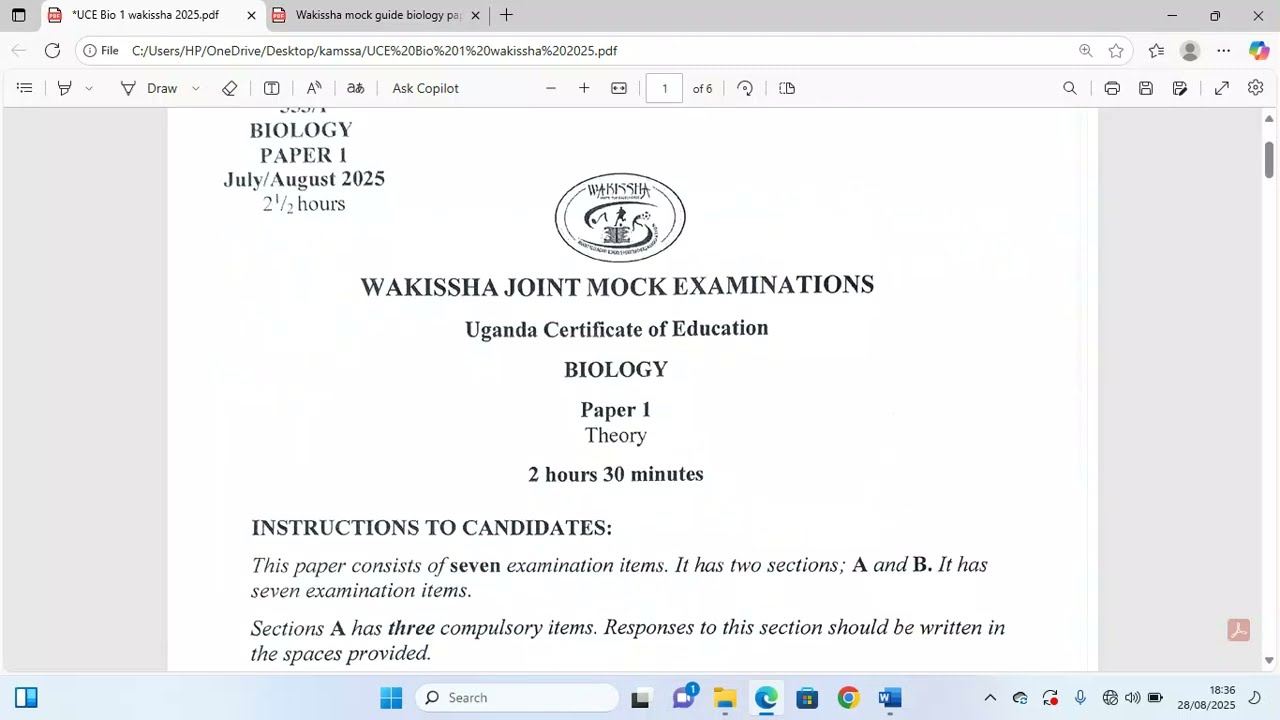Viewport: 1280px width, 720px height.
Task: Show the PDF table of contents
Action: 25,88
